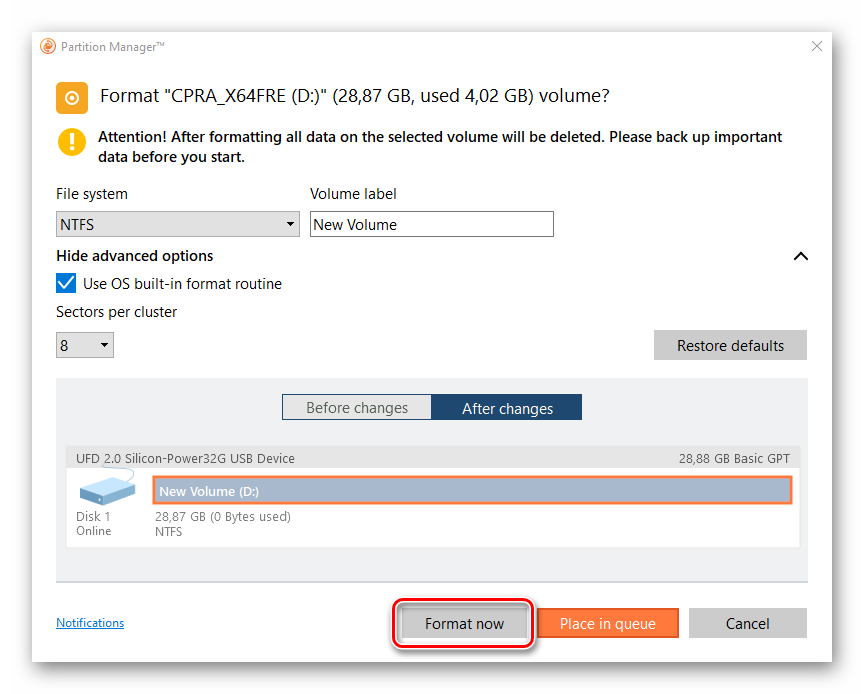The height and width of the screenshot is (694, 864).
Task: Open the Notifications link
Action: (90, 623)
